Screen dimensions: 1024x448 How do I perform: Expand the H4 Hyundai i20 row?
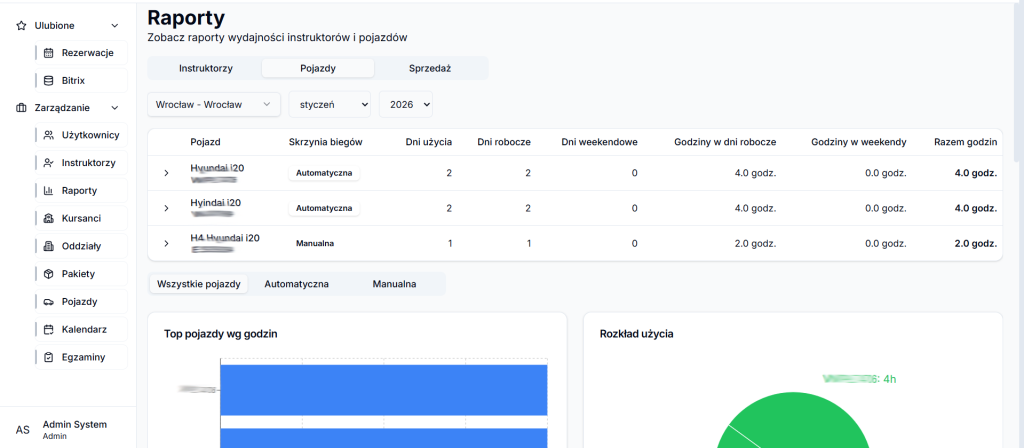[x=166, y=243]
